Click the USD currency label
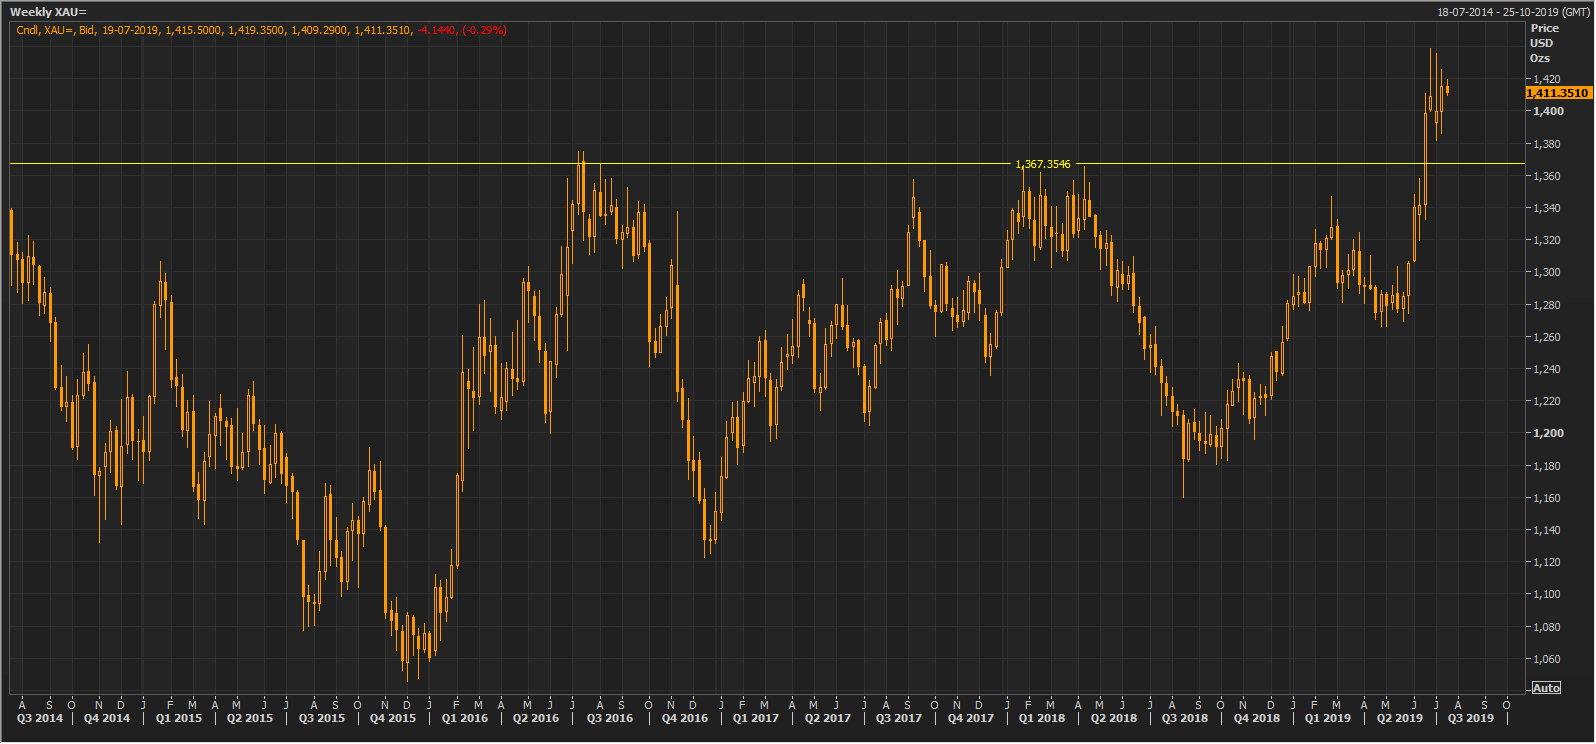This screenshot has width=1596, height=744. point(1542,44)
